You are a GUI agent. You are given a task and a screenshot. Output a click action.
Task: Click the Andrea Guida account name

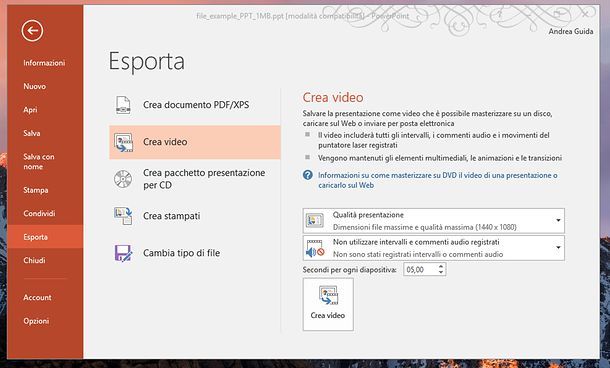tap(571, 31)
